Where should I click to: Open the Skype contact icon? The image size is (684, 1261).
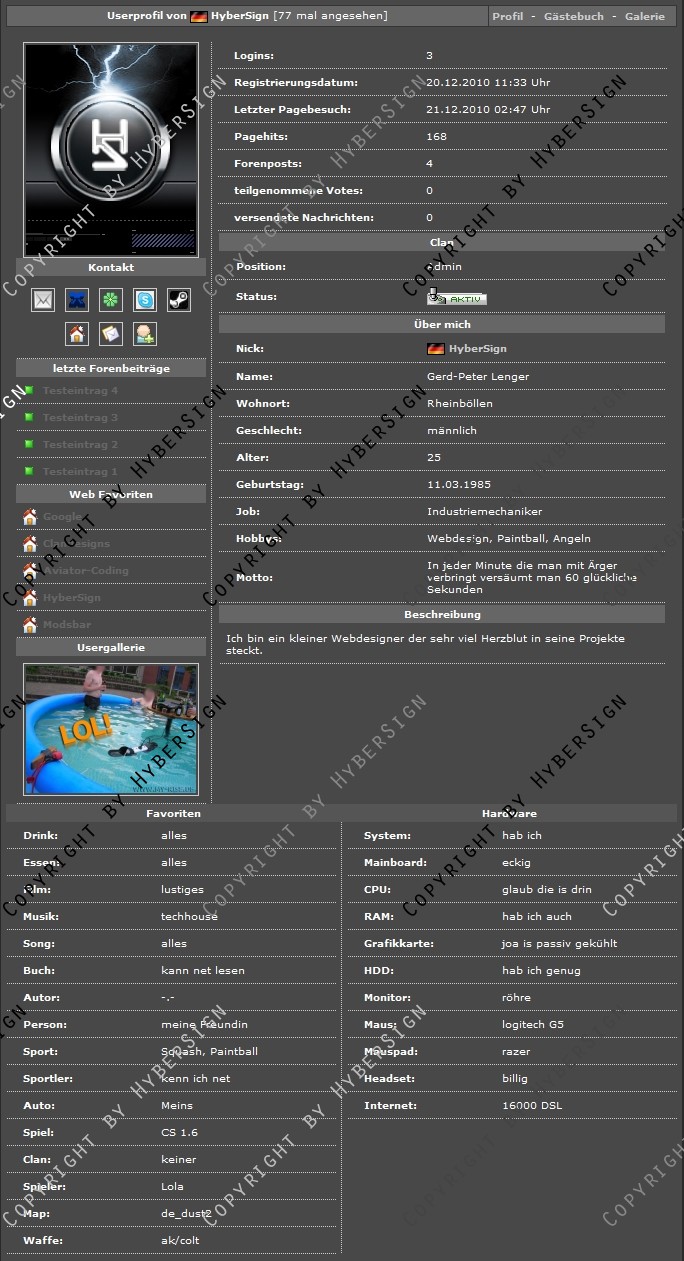tap(145, 300)
